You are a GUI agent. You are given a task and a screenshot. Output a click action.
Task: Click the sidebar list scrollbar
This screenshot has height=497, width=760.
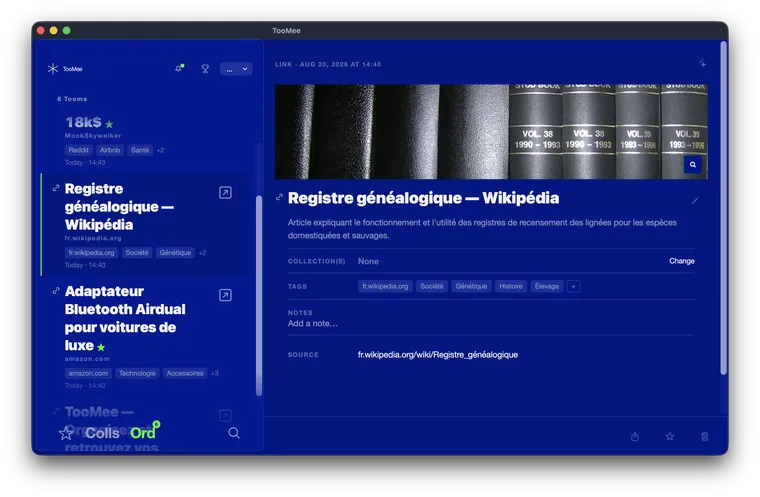point(259,296)
